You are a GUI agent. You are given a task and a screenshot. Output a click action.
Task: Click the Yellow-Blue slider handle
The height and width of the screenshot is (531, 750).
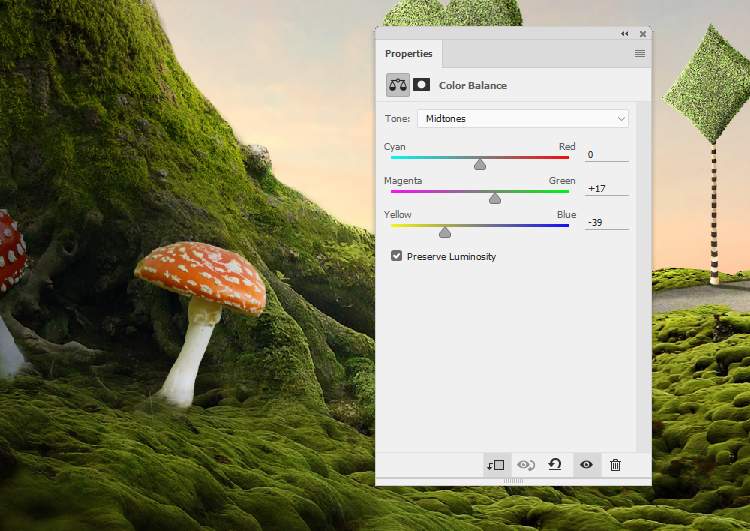[x=445, y=232]
